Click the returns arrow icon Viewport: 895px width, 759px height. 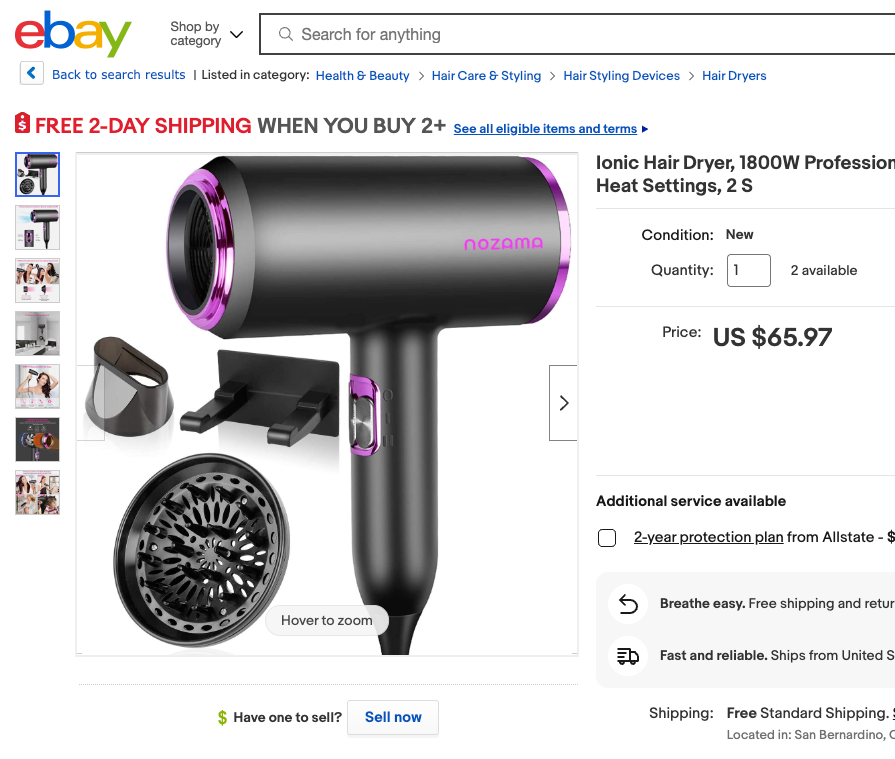pos(628,604)
